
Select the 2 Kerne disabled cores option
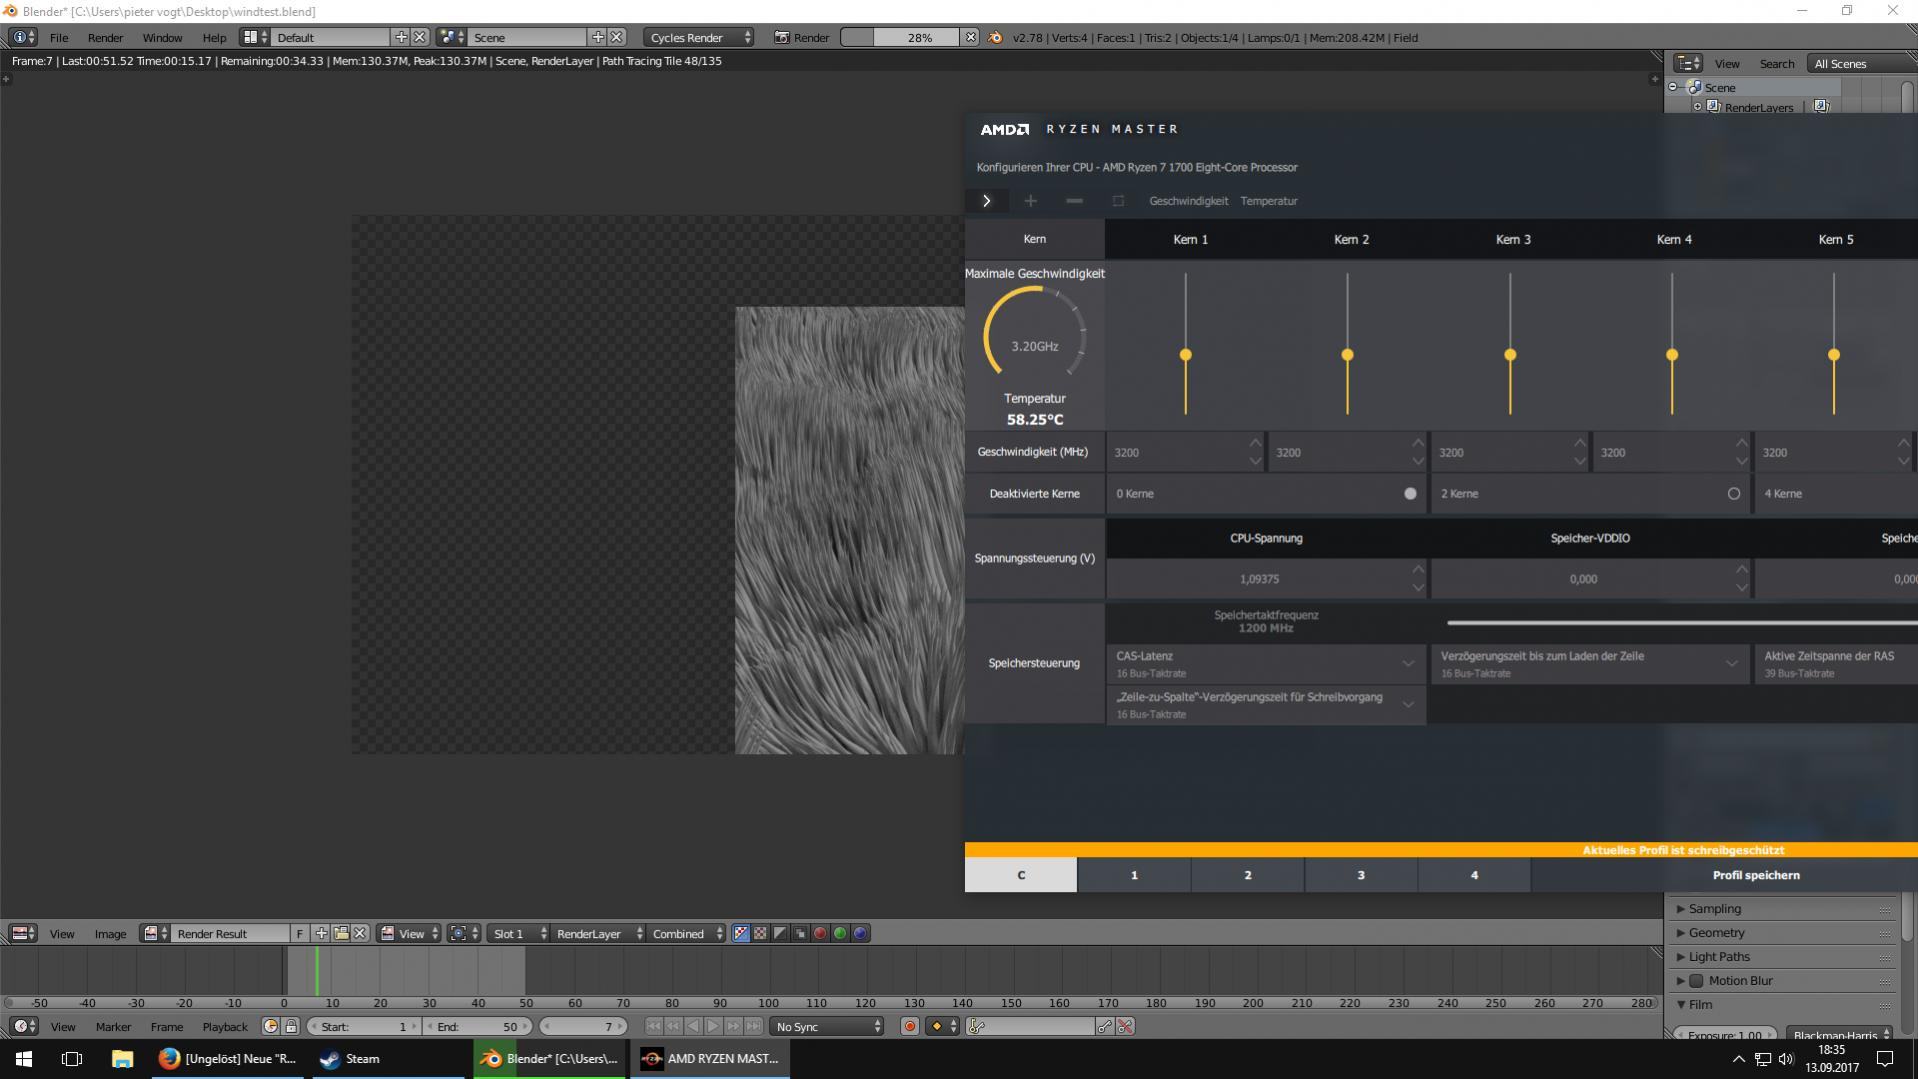click(1734, 493)
